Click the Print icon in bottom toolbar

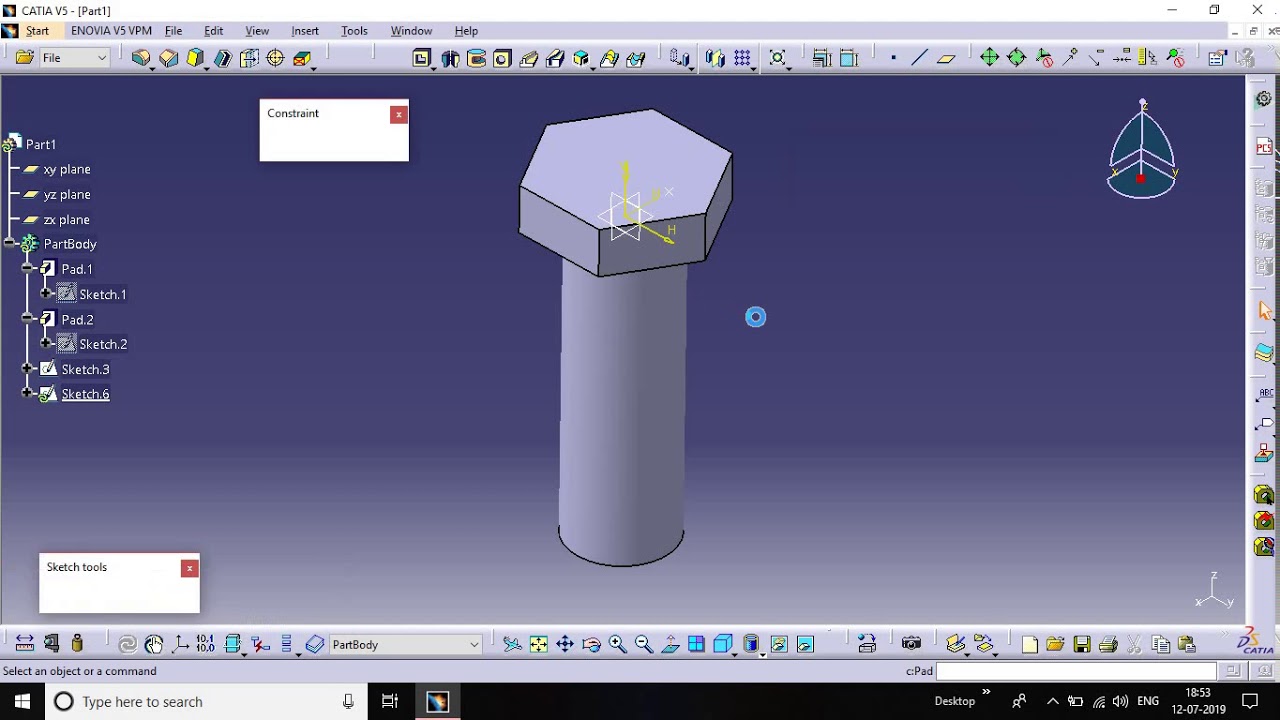pos(1108,644)
